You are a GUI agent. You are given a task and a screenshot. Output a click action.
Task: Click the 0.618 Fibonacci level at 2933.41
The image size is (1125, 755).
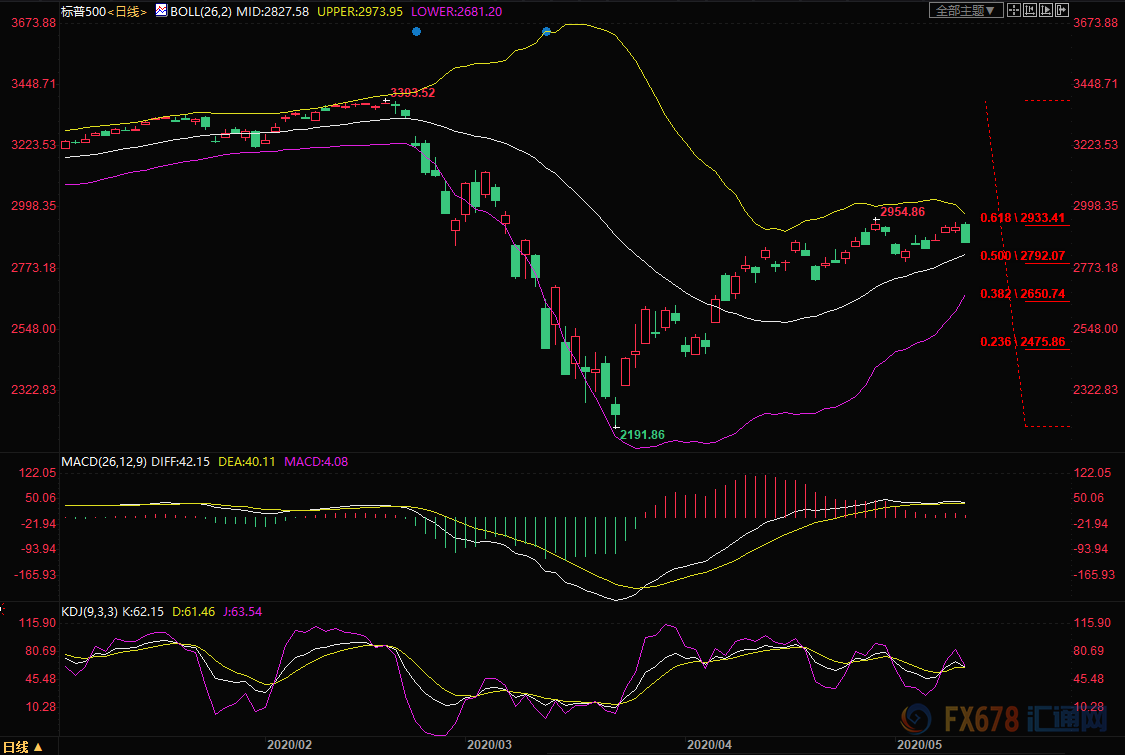click(x=1022, y=218)
